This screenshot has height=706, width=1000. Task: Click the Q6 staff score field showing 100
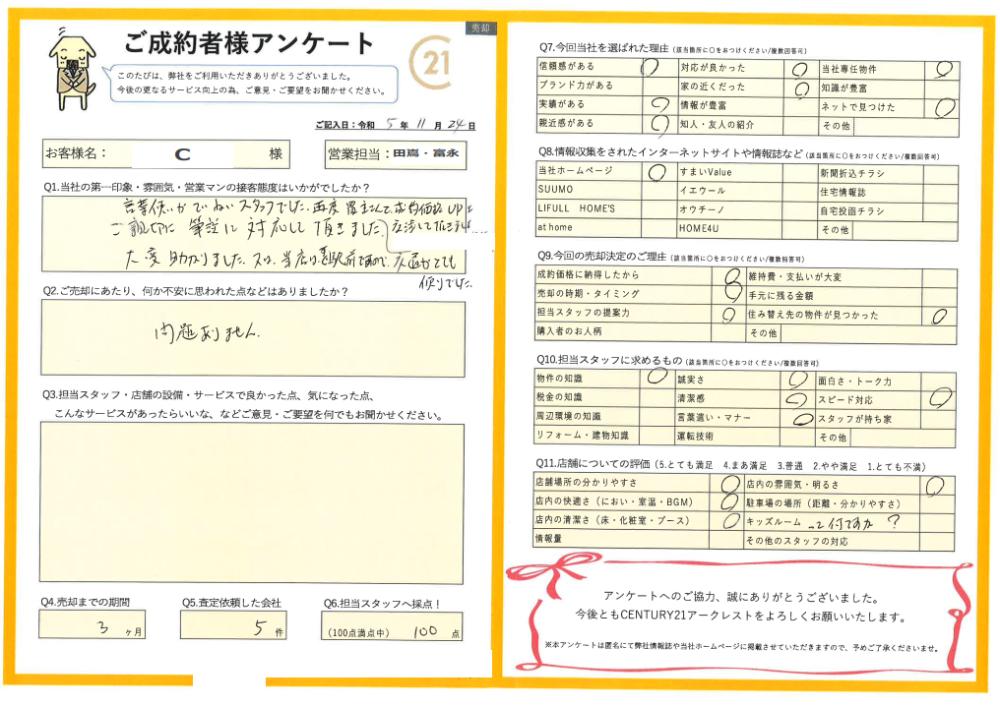click(395, 632)
